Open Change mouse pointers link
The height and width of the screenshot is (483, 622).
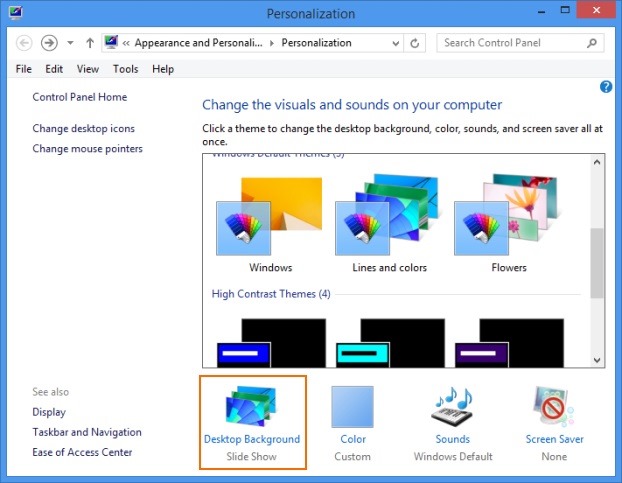point(87,149)
